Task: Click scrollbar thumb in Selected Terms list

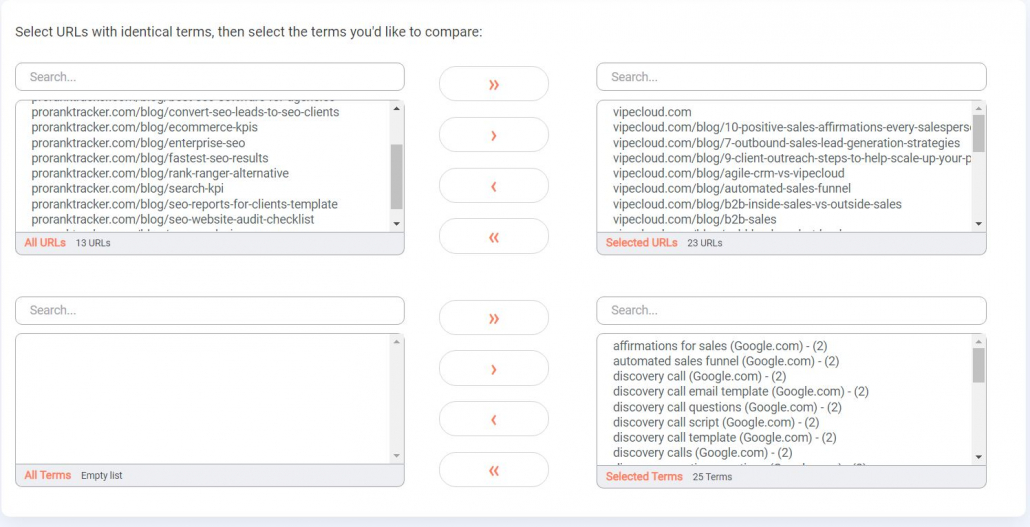Action: (x=978, y=365)
